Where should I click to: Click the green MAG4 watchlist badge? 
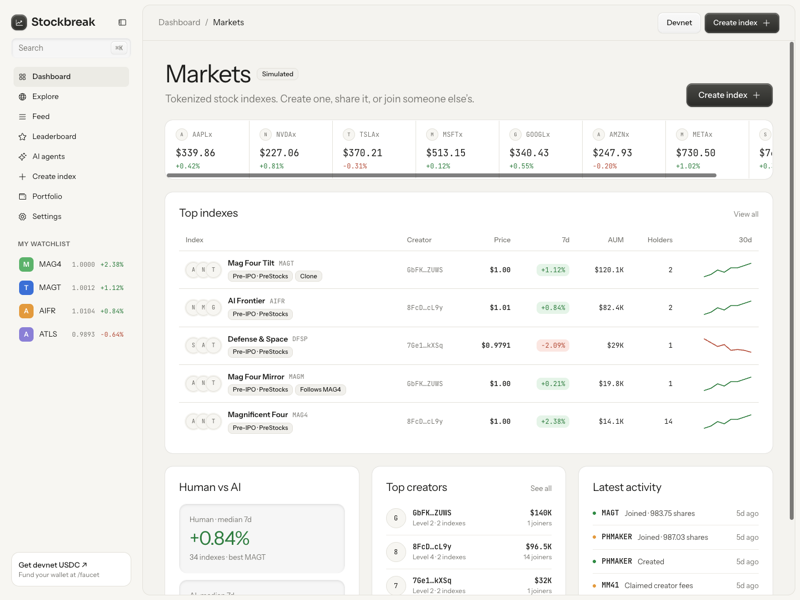tap(26, 264)
